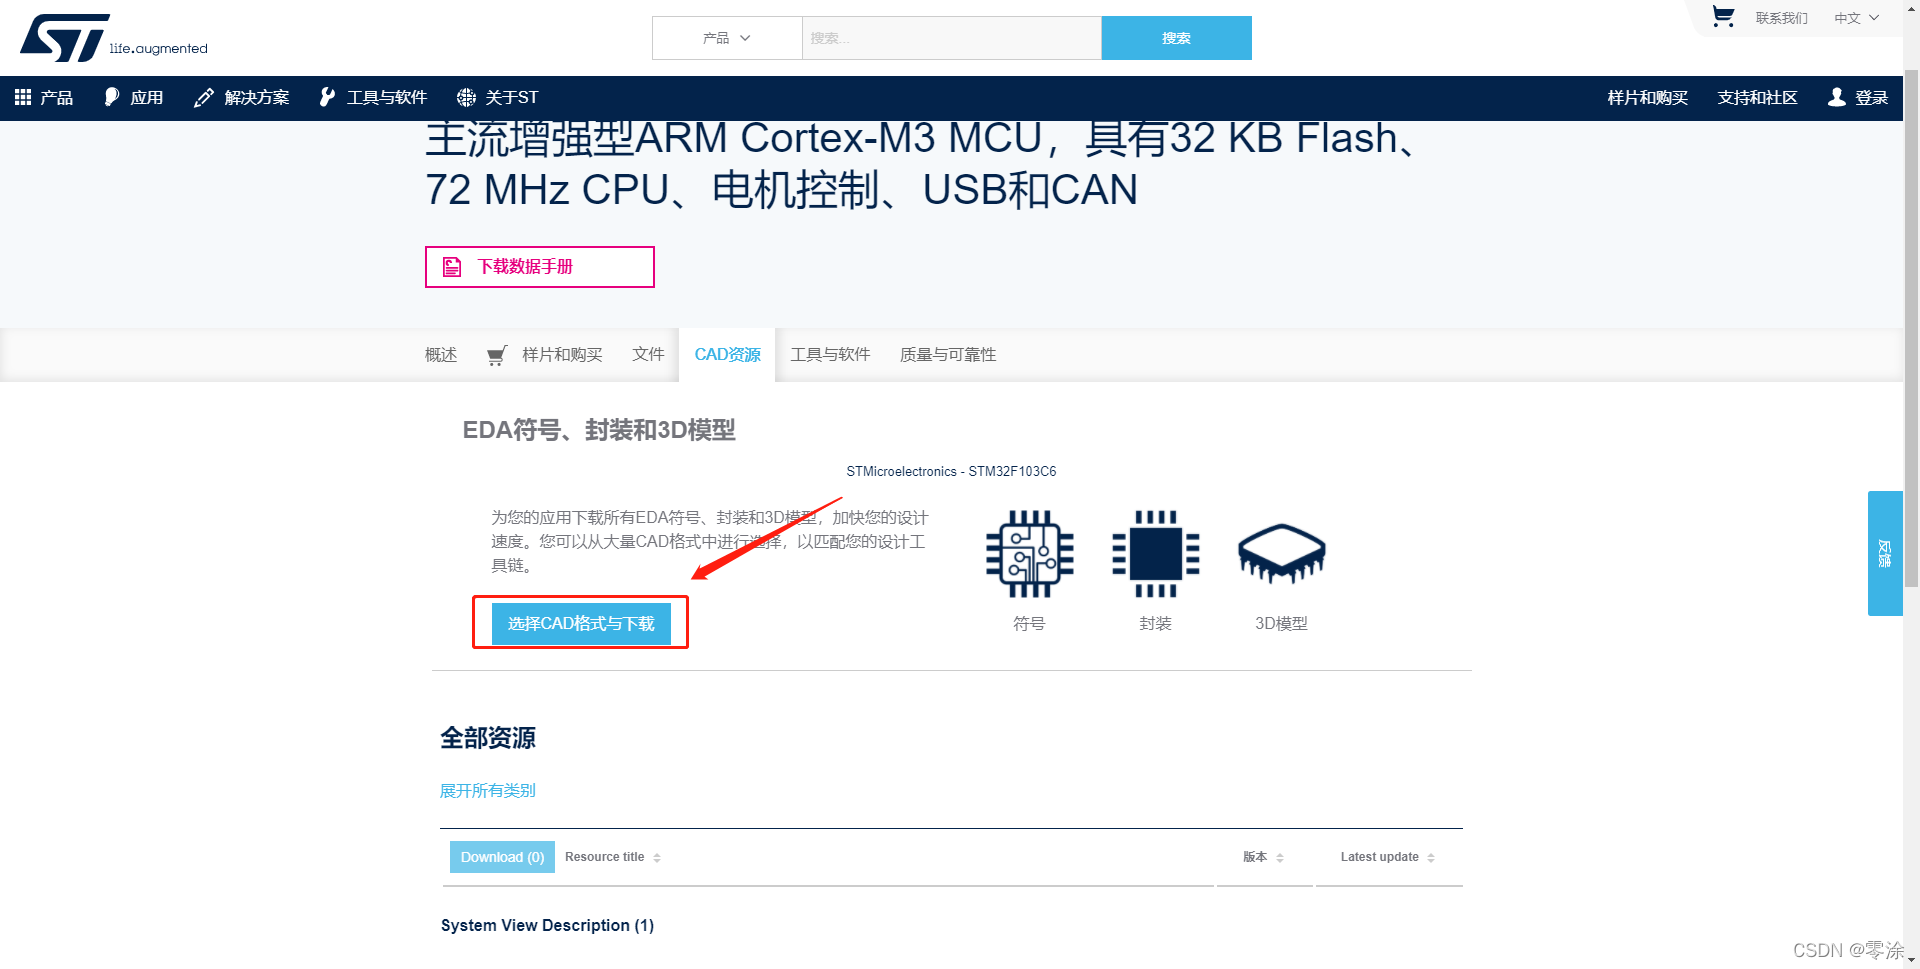The image size is (1920, 969).
Task: Click the 全部资源 heading
Action: tap(488, 738)
